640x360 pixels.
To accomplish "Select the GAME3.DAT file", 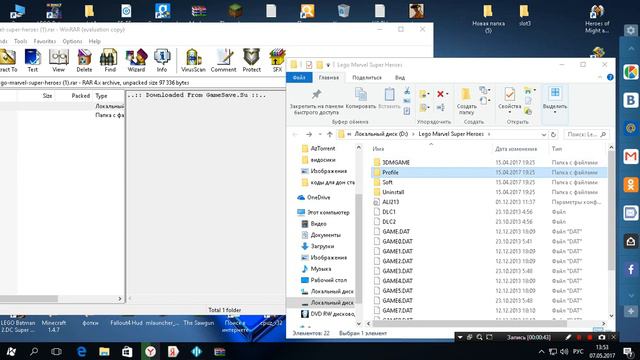I will [x=398, y=271].
